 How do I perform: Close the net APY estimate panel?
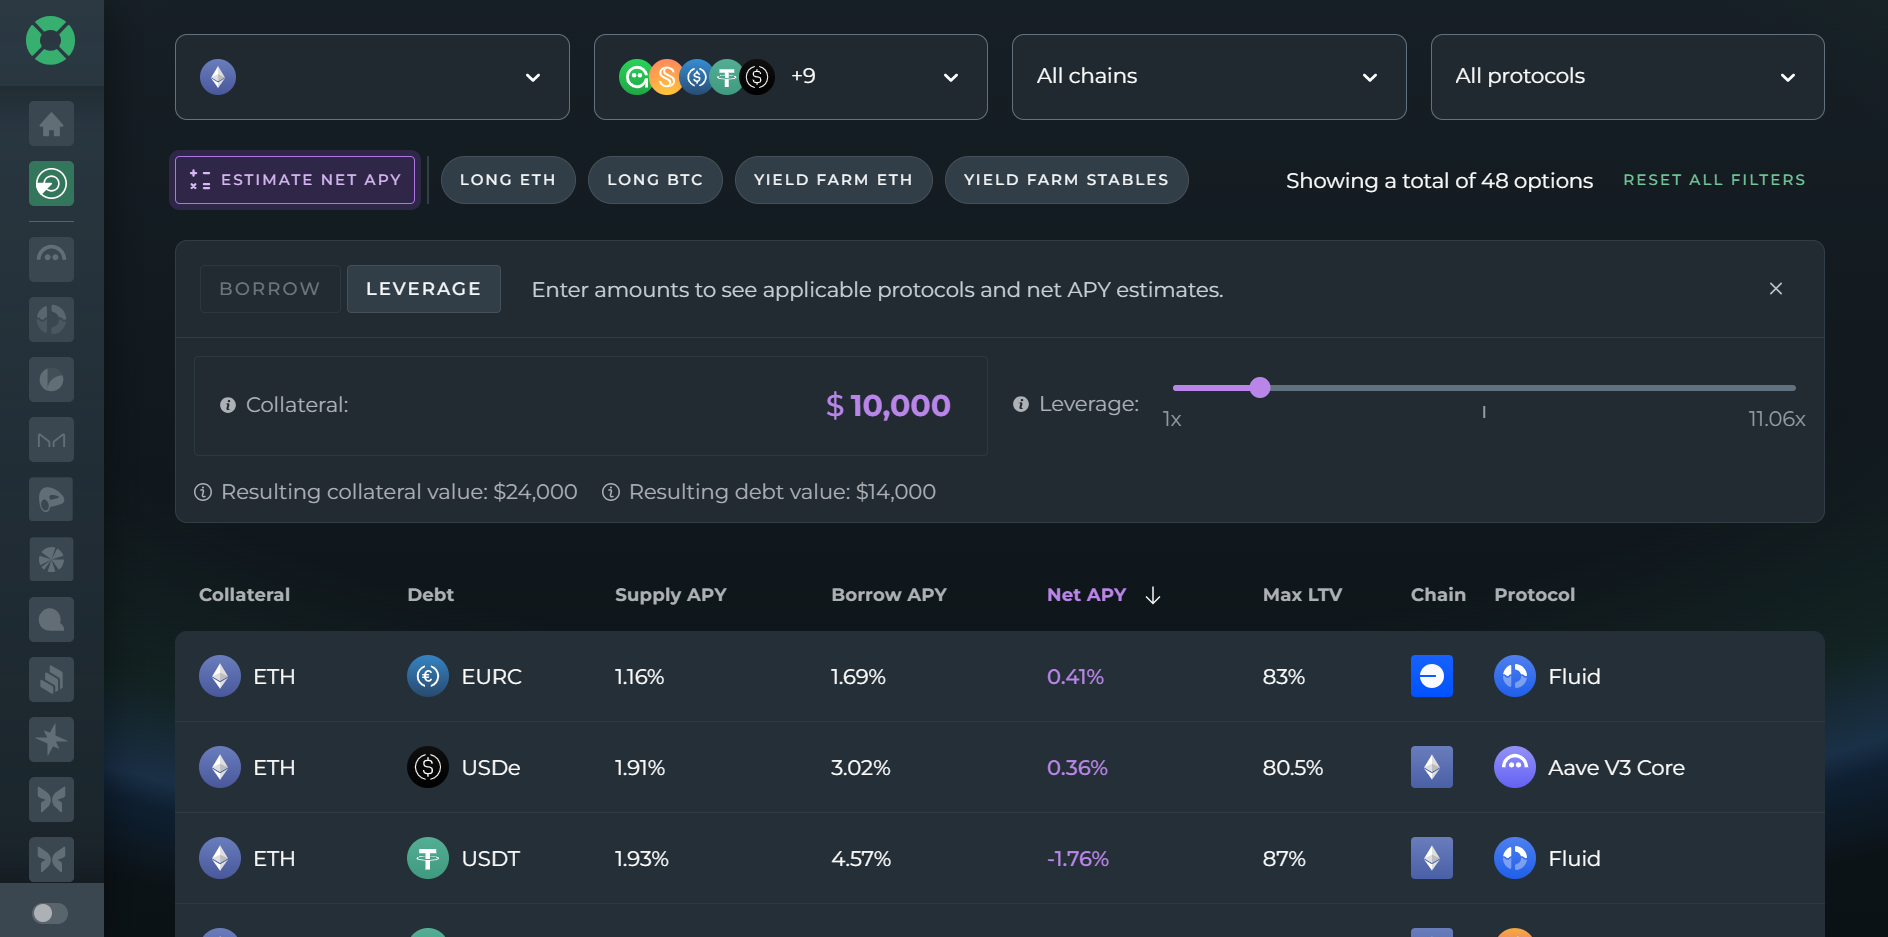pos(1776,289)
